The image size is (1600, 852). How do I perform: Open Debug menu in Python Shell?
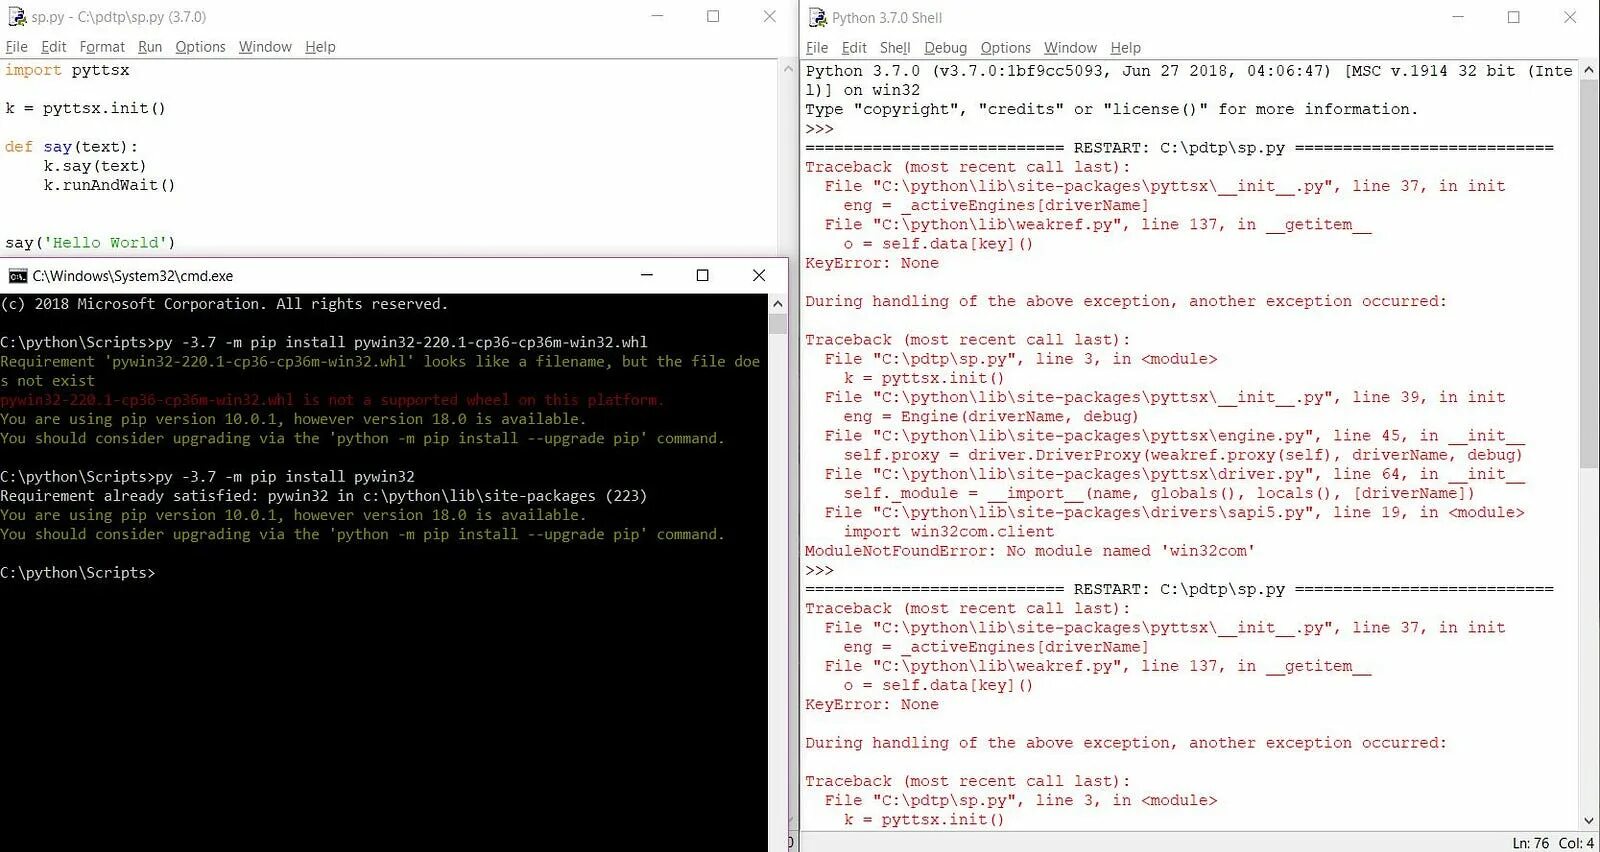(945, 48)
